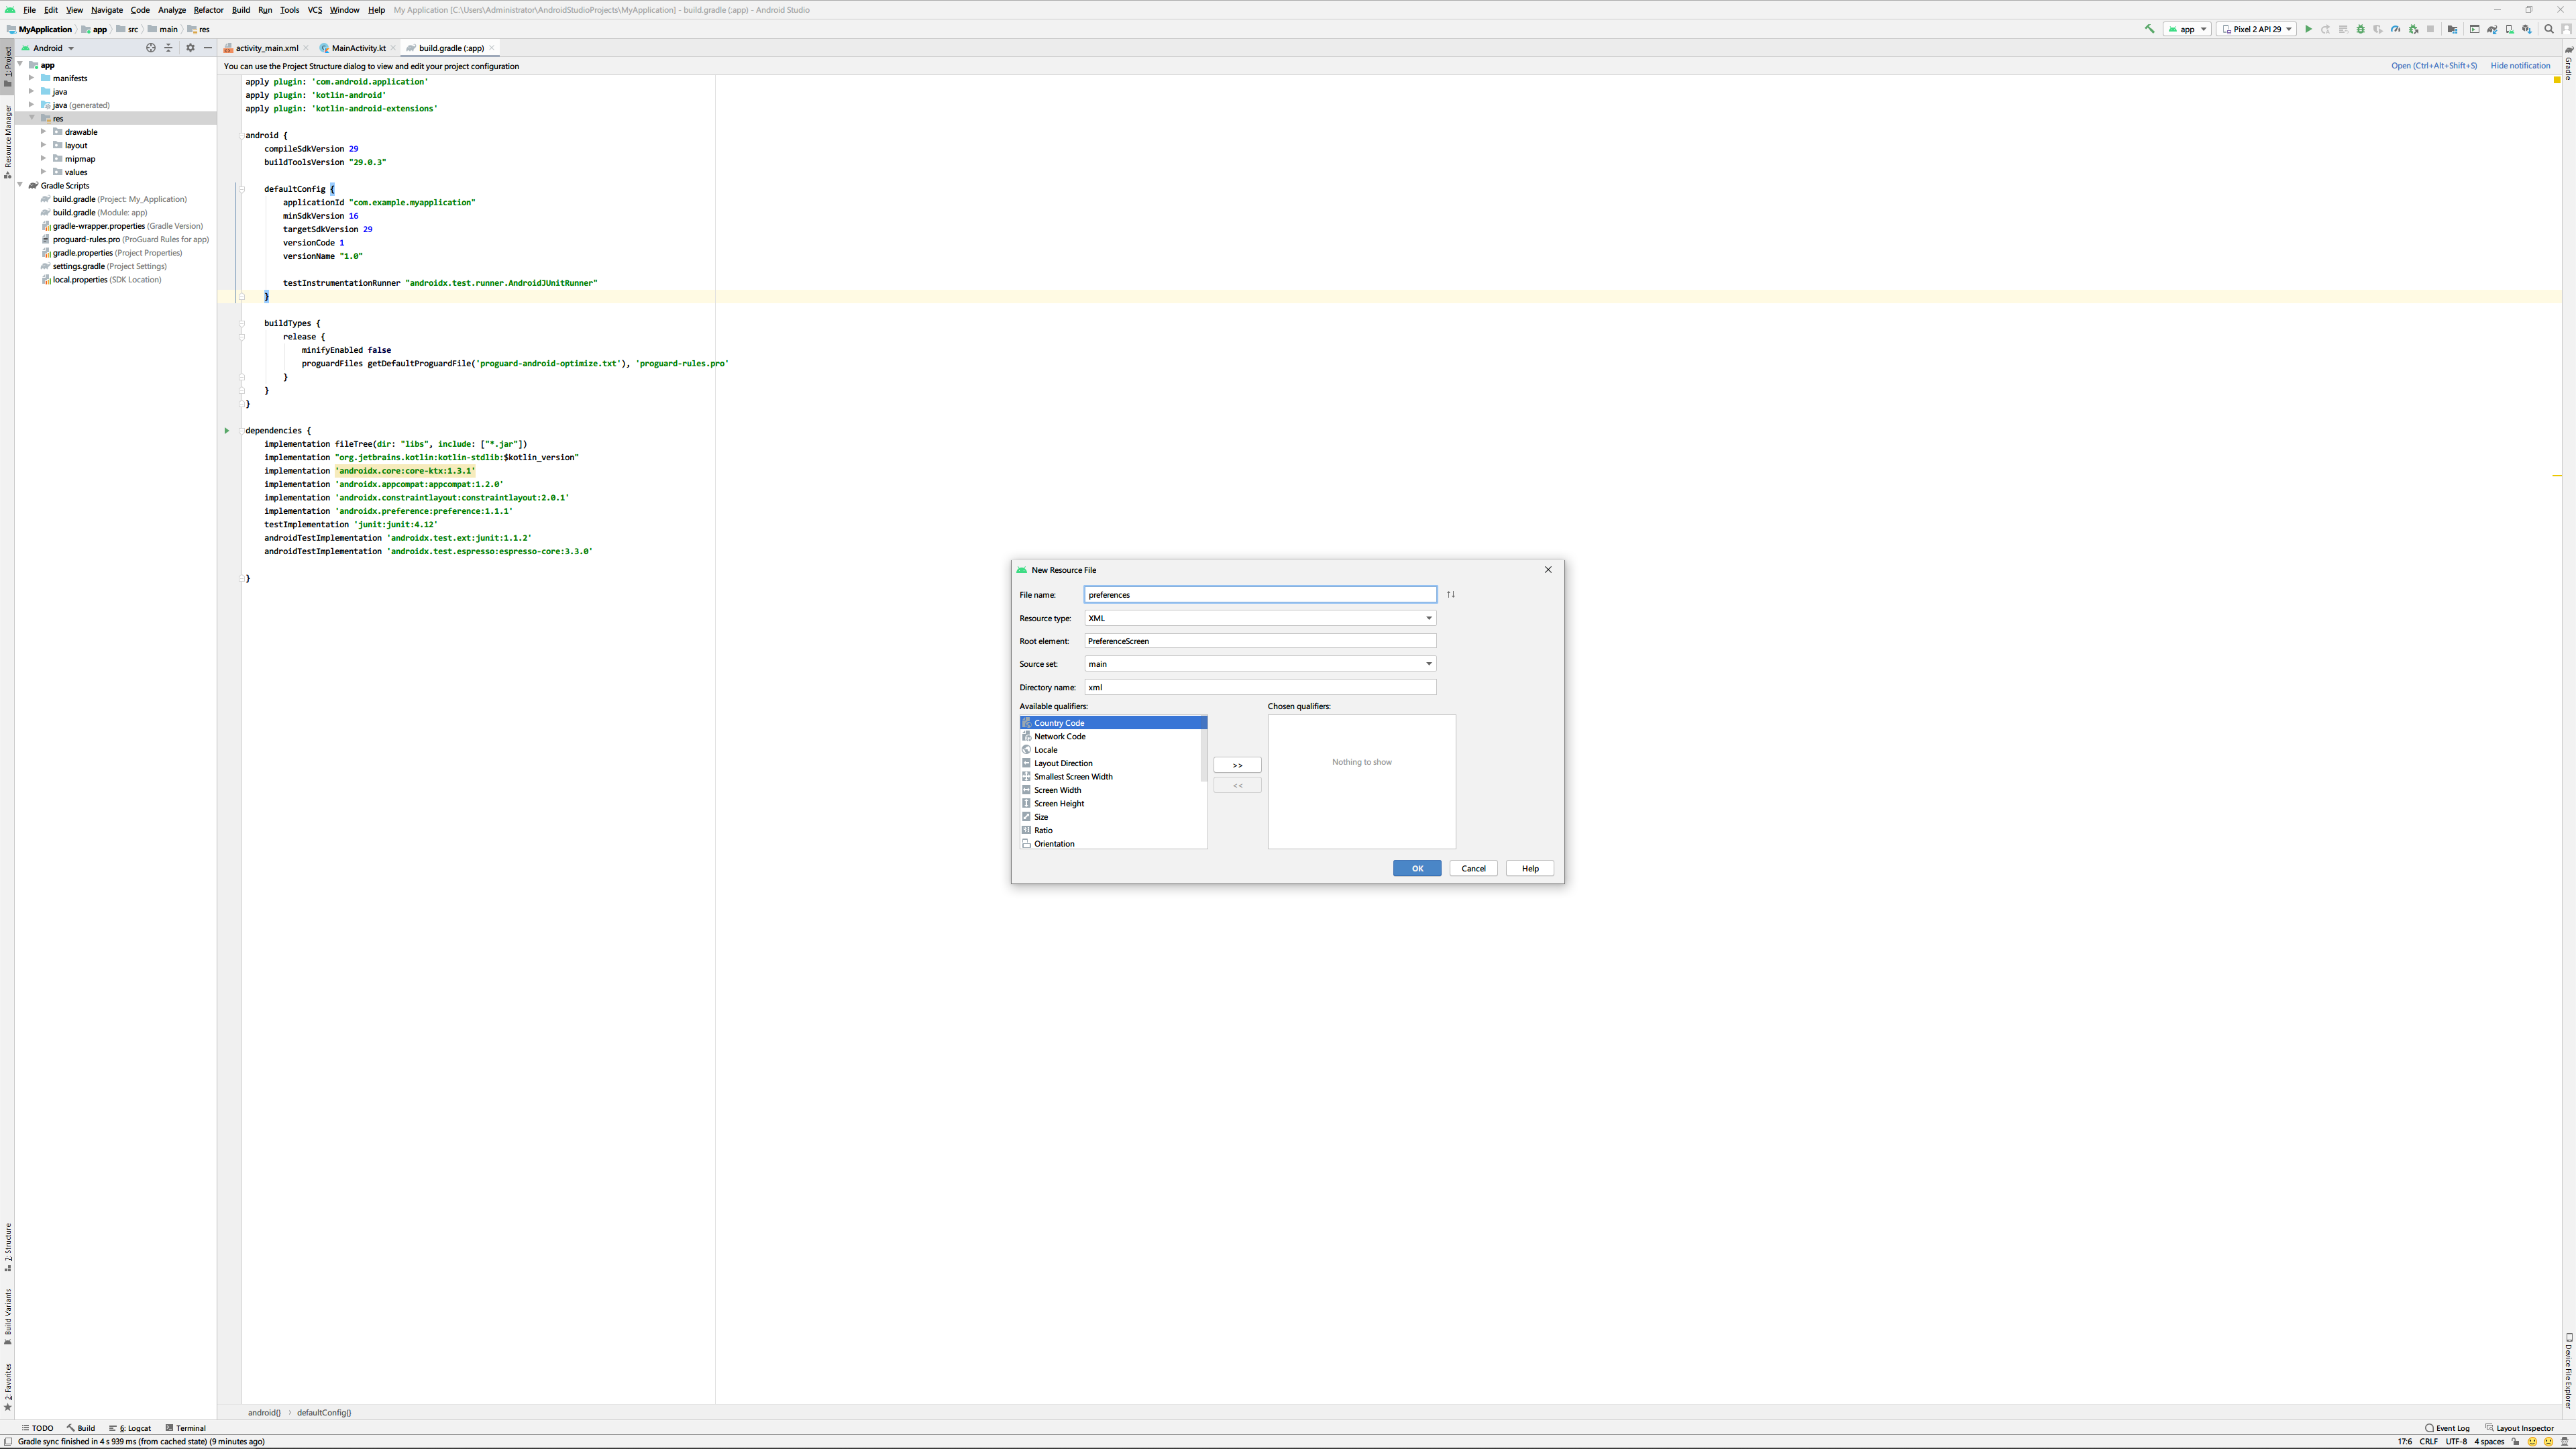Run the app with green play icon
The height and width of the screenshot is (1449, 2576).
(x=2309, y=29)
